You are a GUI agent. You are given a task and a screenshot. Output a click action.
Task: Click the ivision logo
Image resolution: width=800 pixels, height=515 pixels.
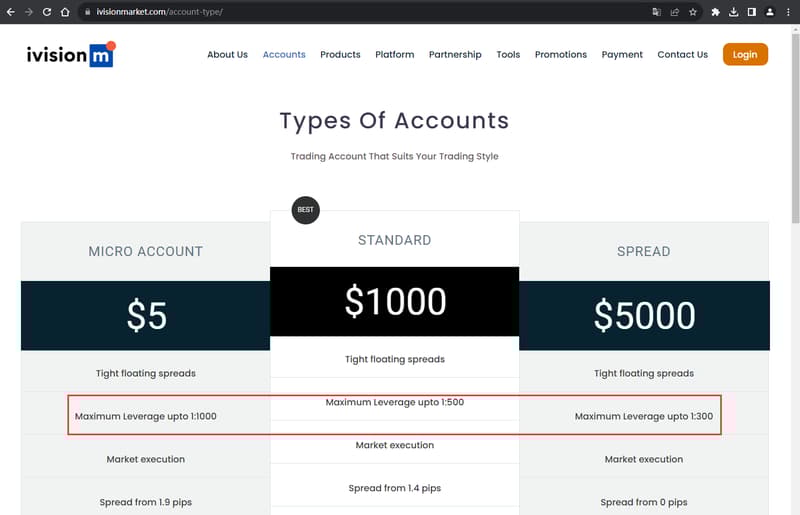pos(71,54)
